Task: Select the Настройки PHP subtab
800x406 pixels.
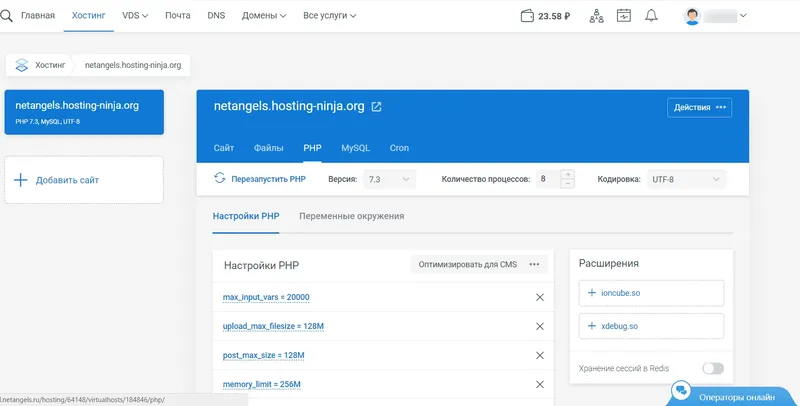Action: click(x=246, y=216)
